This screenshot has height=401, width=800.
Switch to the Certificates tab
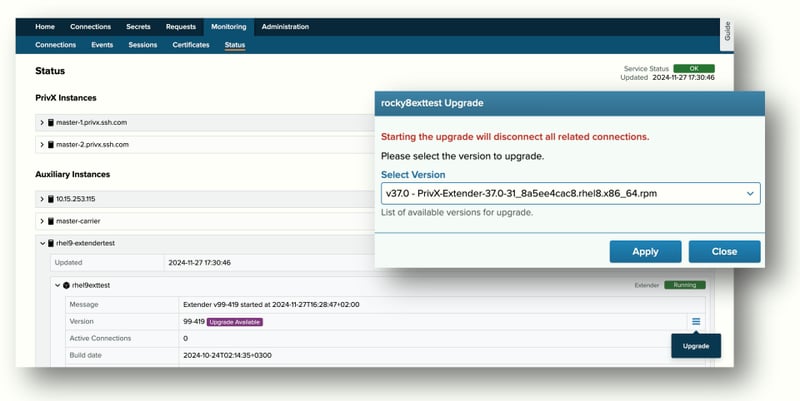click(x=190, y=45)
